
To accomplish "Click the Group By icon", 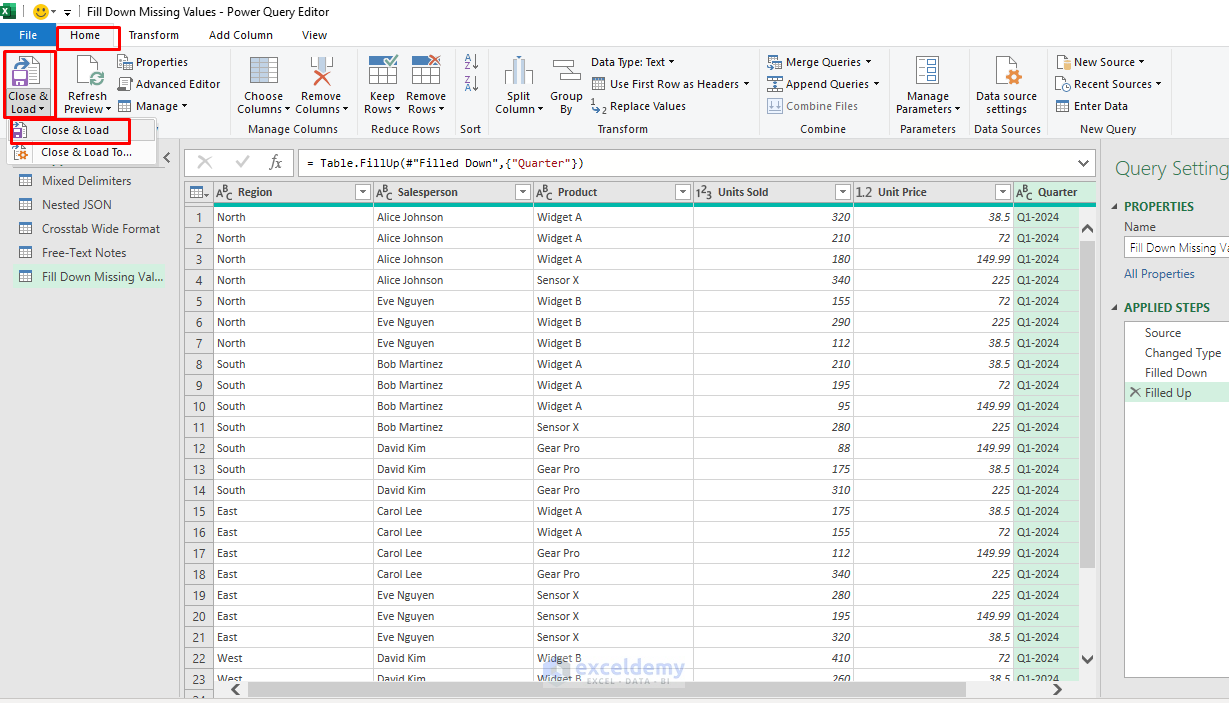I will pyautogui.click(x=566, y=71).
